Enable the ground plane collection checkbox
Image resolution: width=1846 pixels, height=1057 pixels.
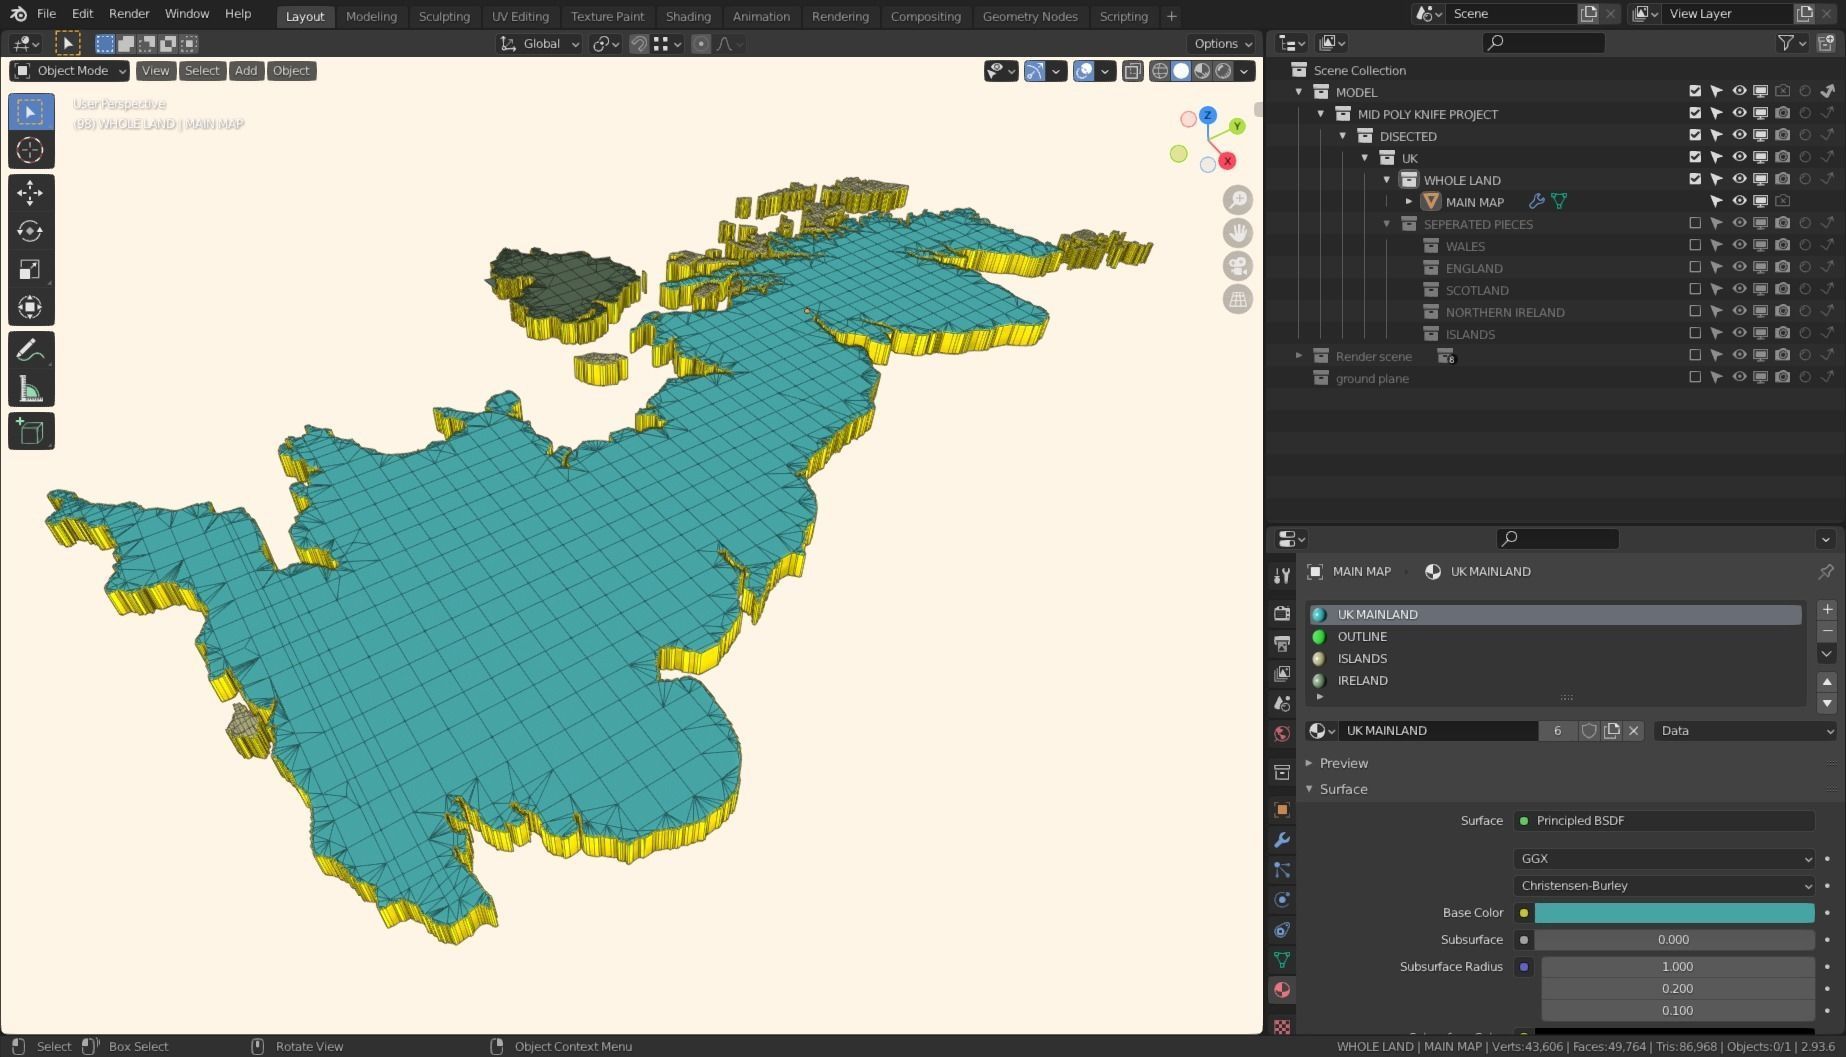(x=1695, y=377)
